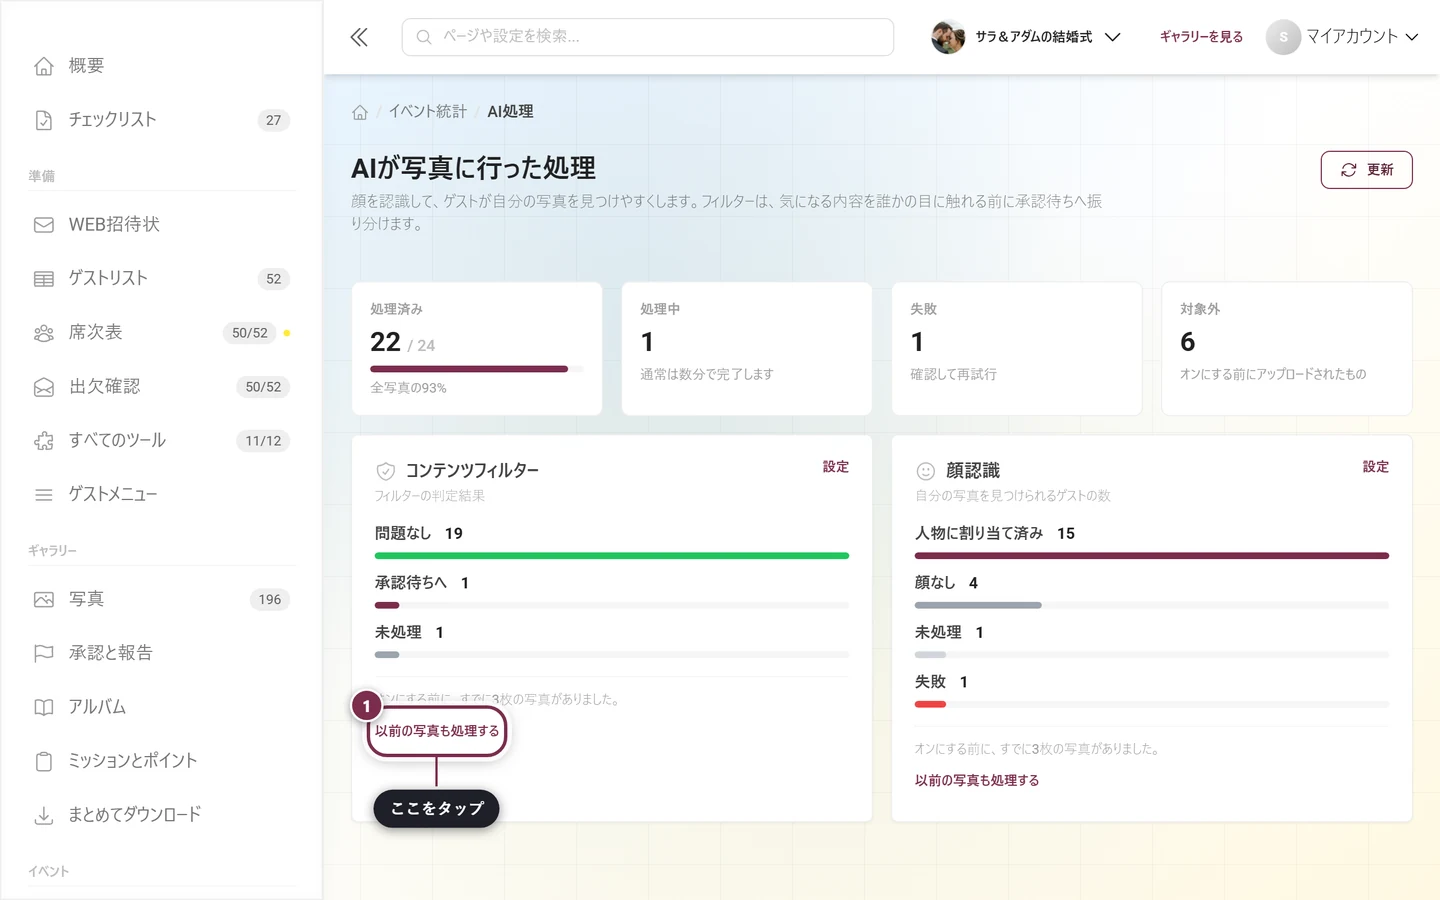Click the search magnifier icon

tap(424, 37)
